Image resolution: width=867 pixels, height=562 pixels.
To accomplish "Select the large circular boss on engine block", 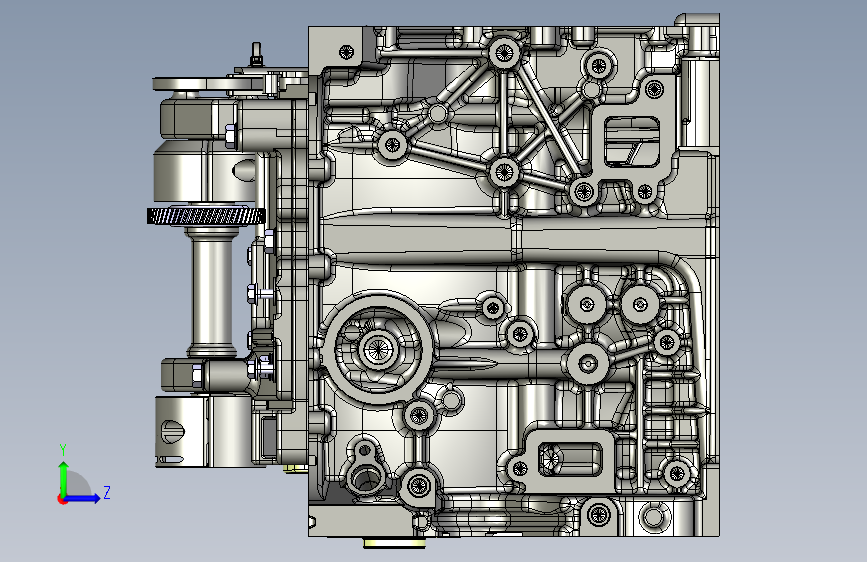I will [x=377, y=350].
